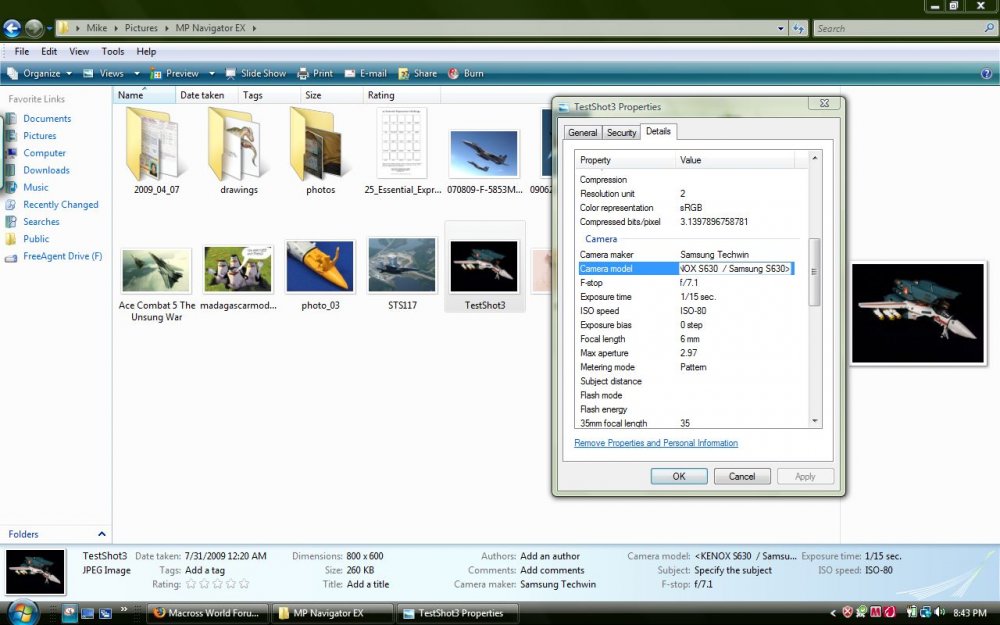Click OK in TestShot3 Properties
1000x625 pixels.
(679, 476)
